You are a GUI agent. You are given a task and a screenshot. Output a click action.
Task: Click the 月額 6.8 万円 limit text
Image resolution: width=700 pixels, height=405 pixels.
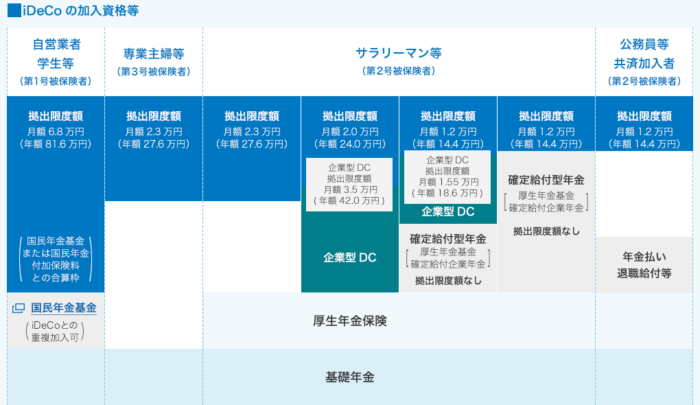(56, 132)
